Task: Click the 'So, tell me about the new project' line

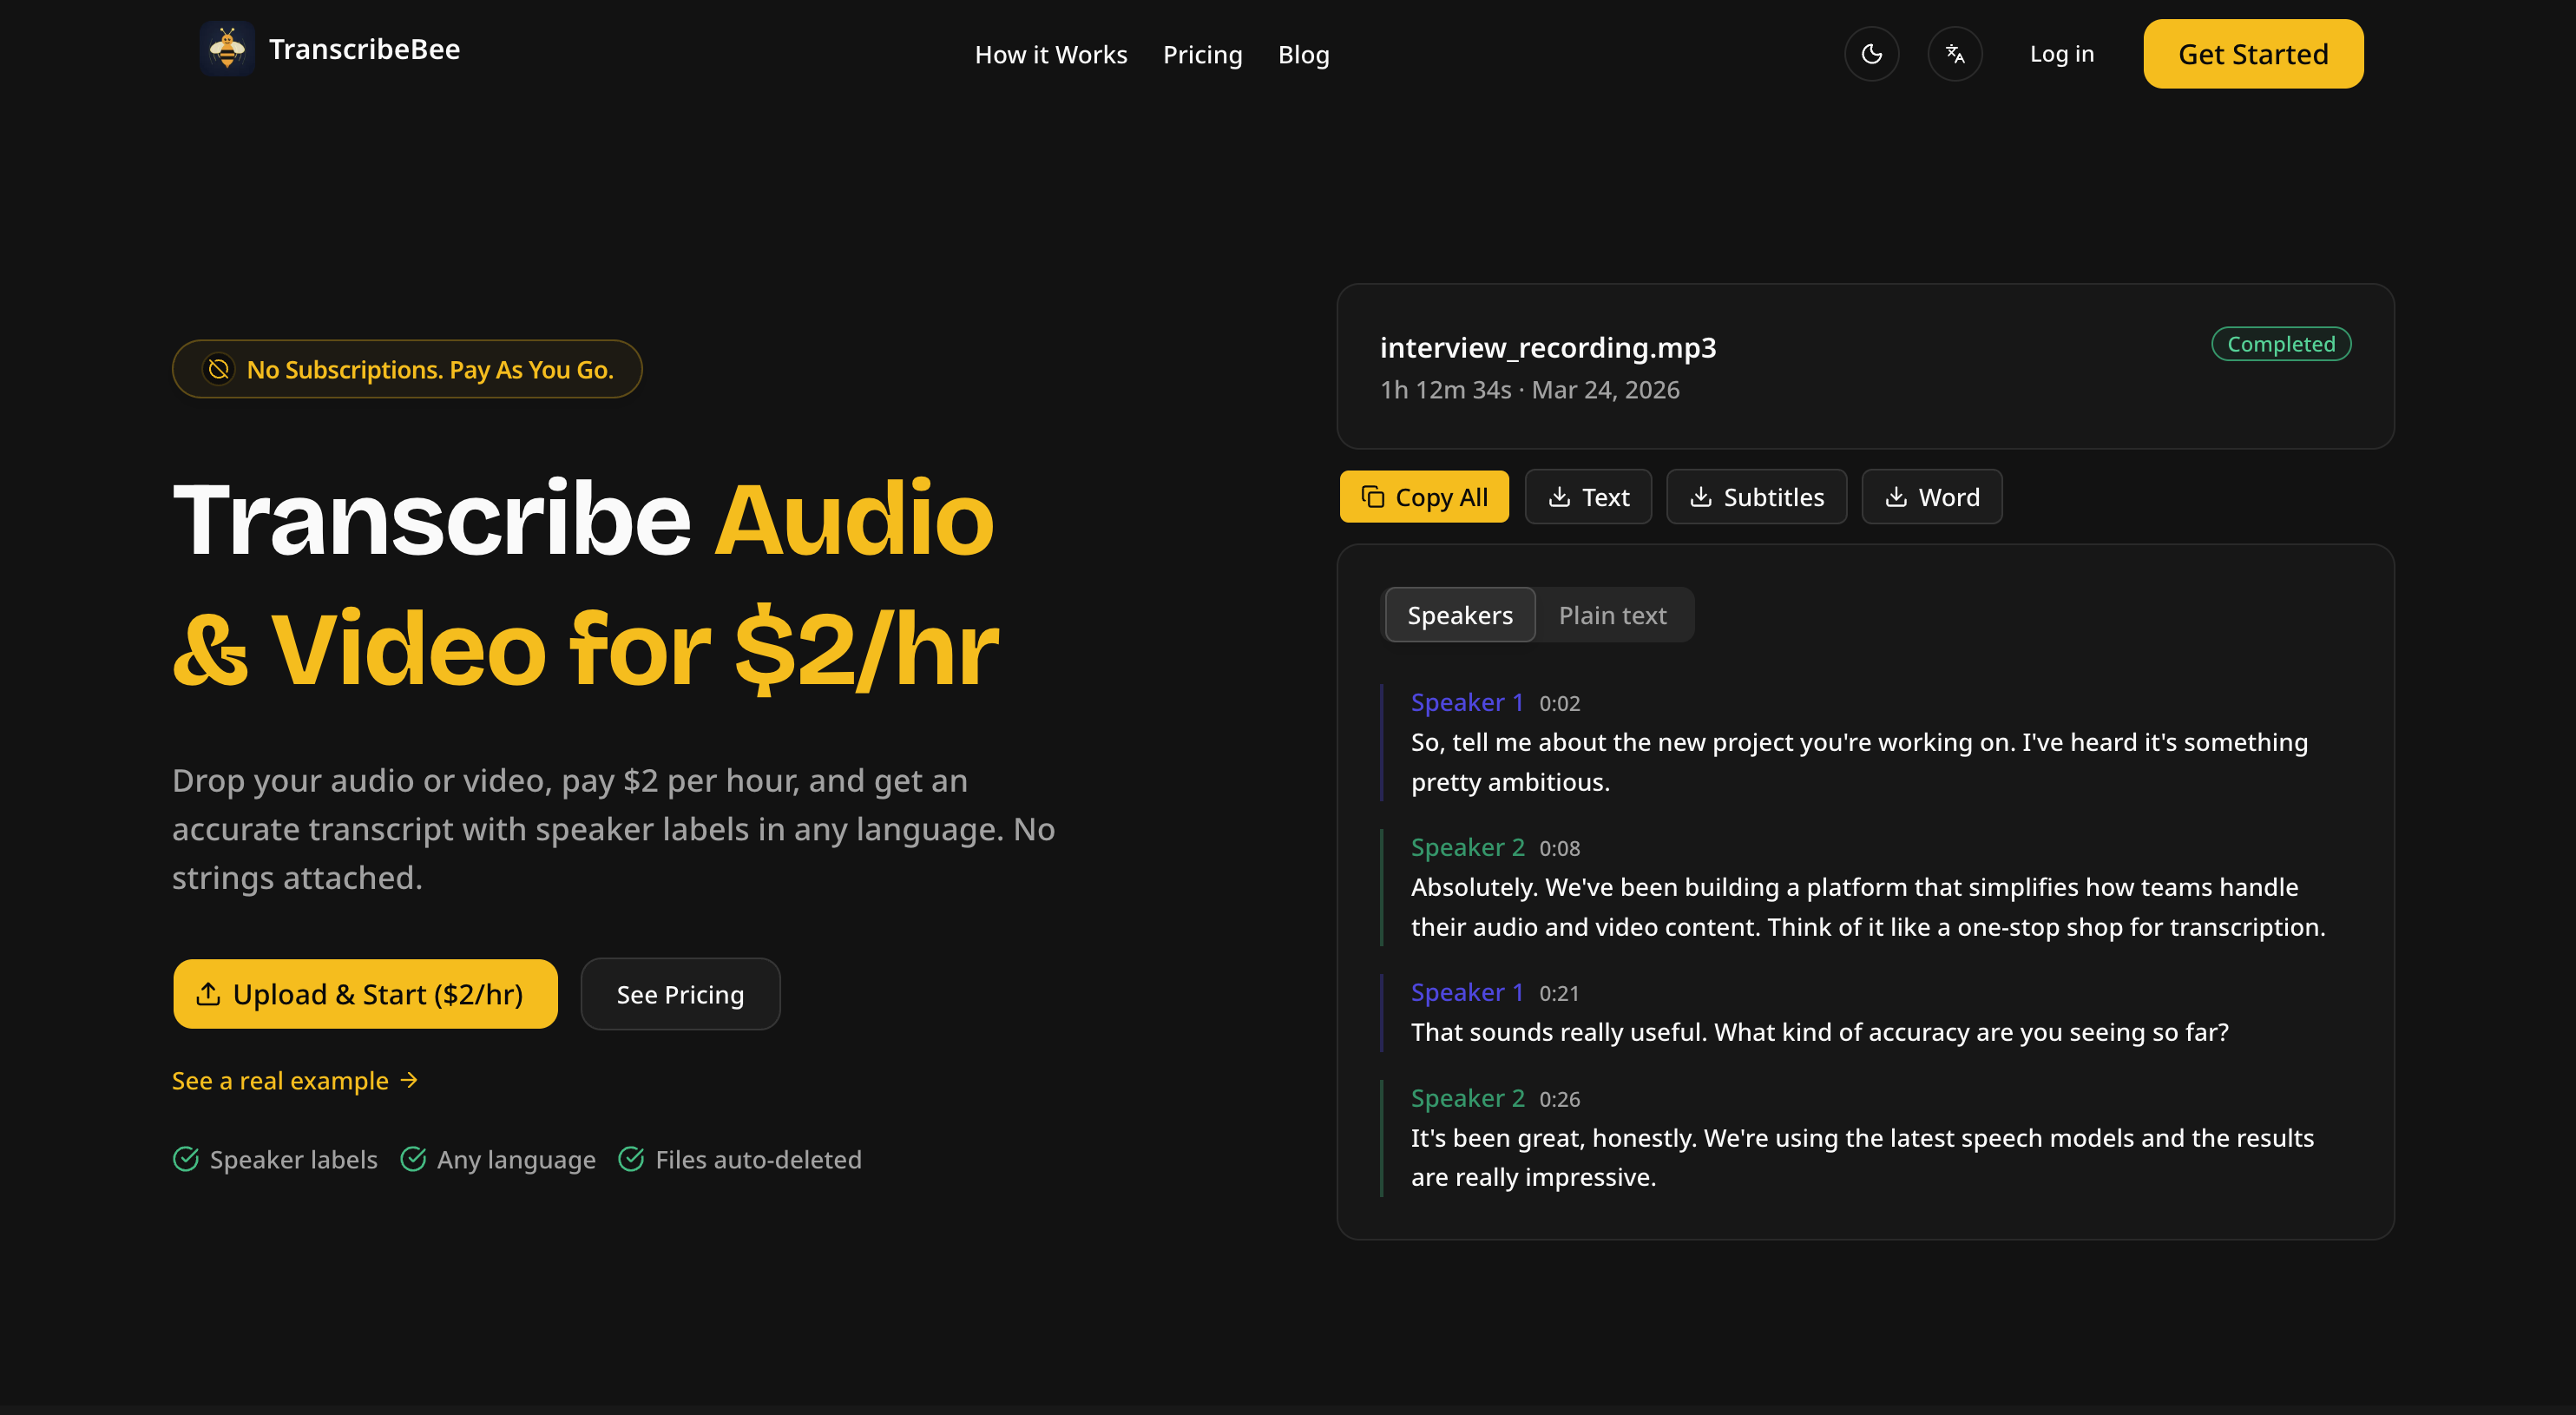Action: (x=1859, y=762)
